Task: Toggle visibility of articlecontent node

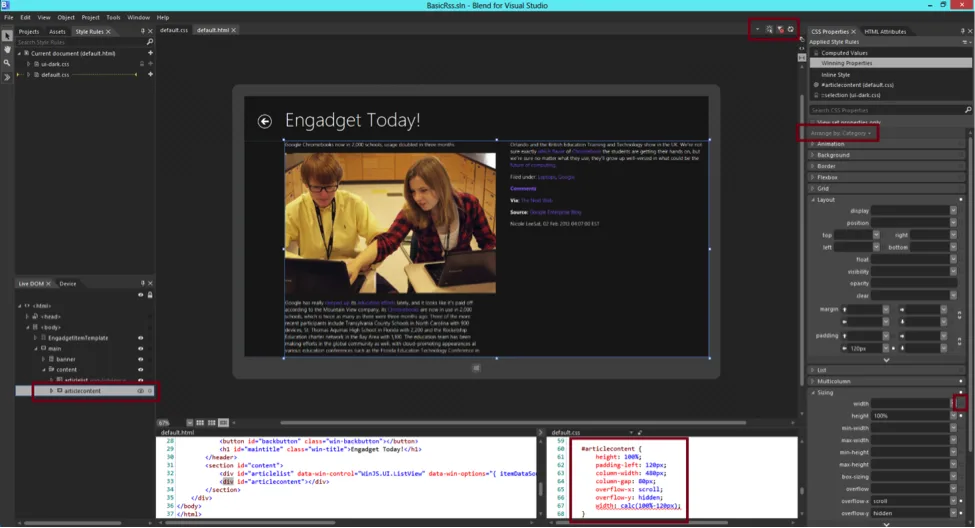Action: coord(141,391)
